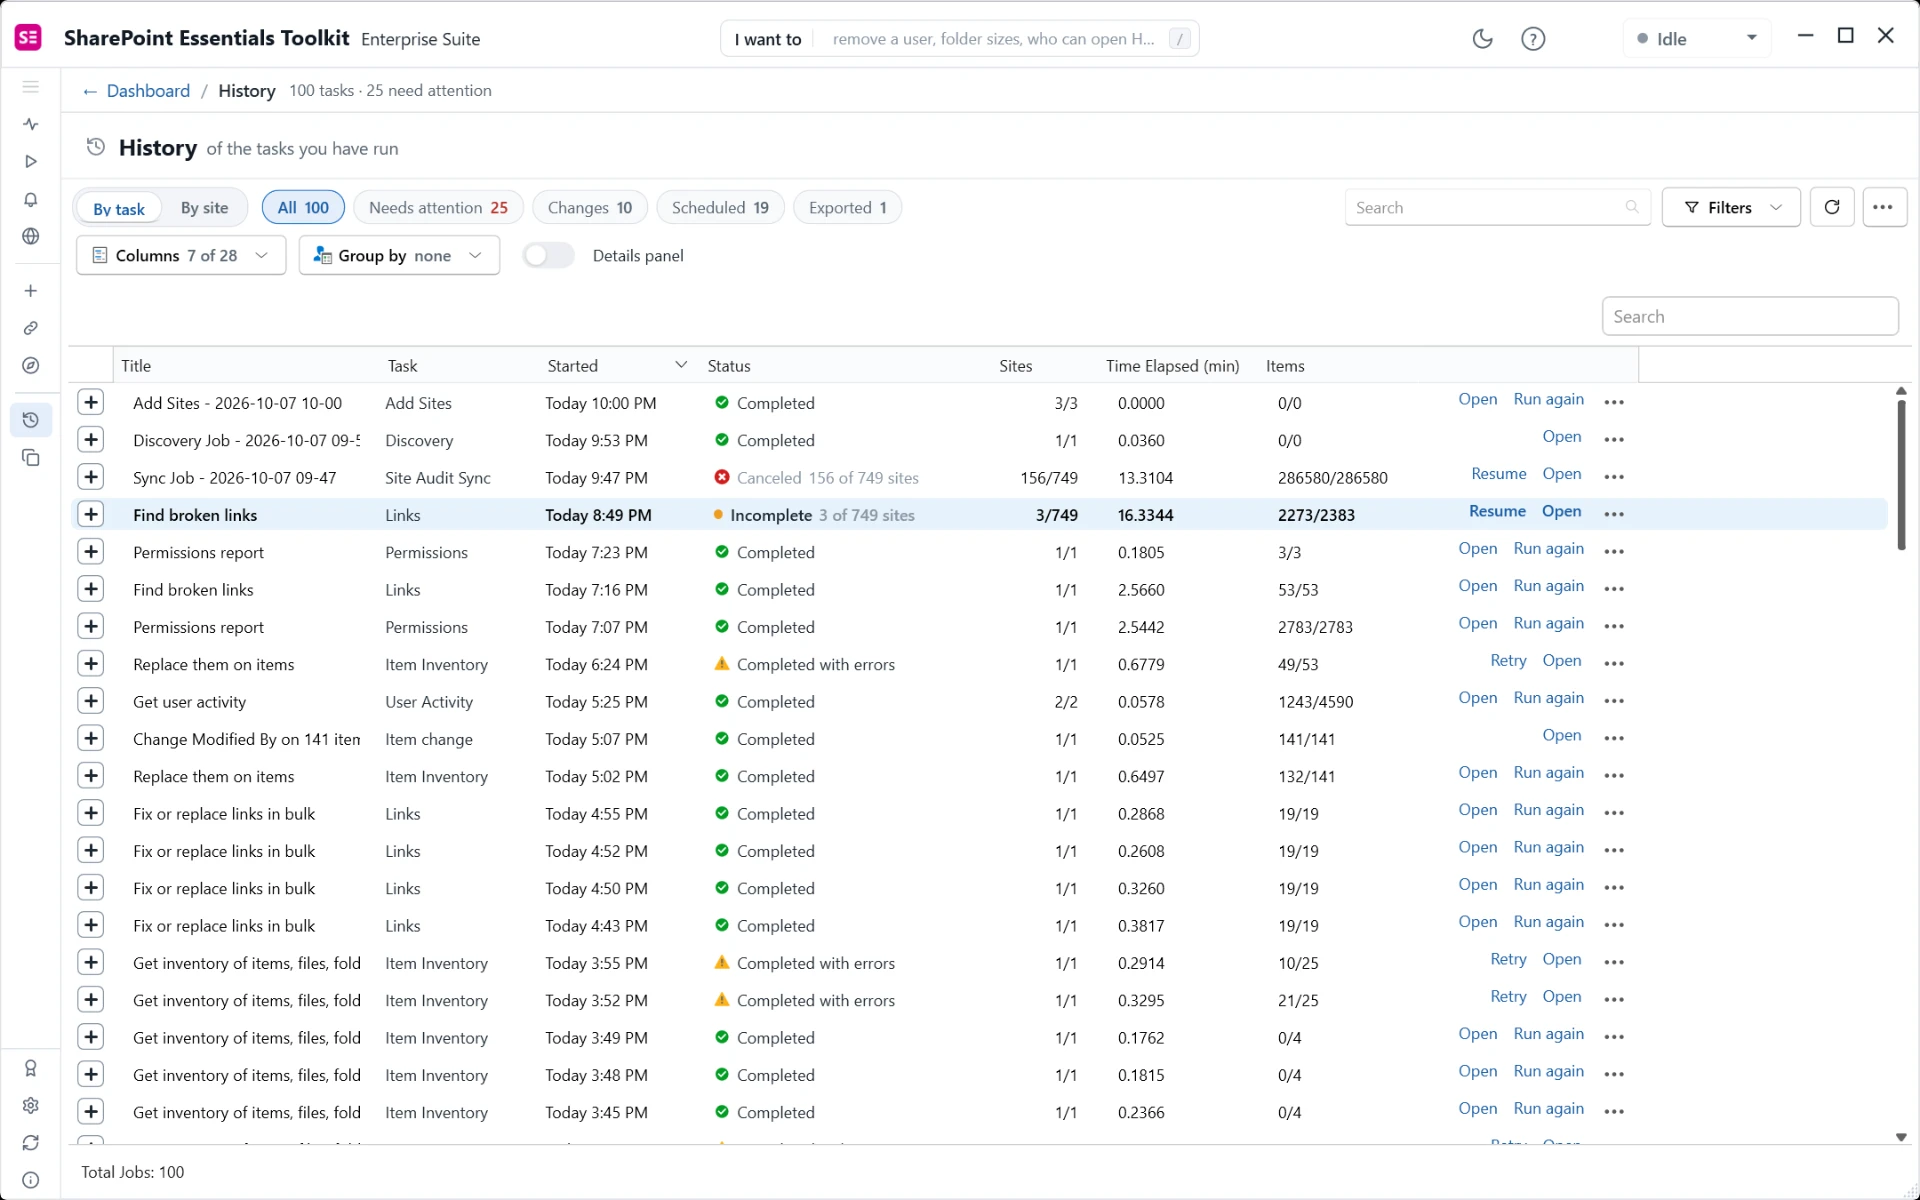Open the link icon in sidebar
1920x1200 pixels.
[x=31, y=328]
